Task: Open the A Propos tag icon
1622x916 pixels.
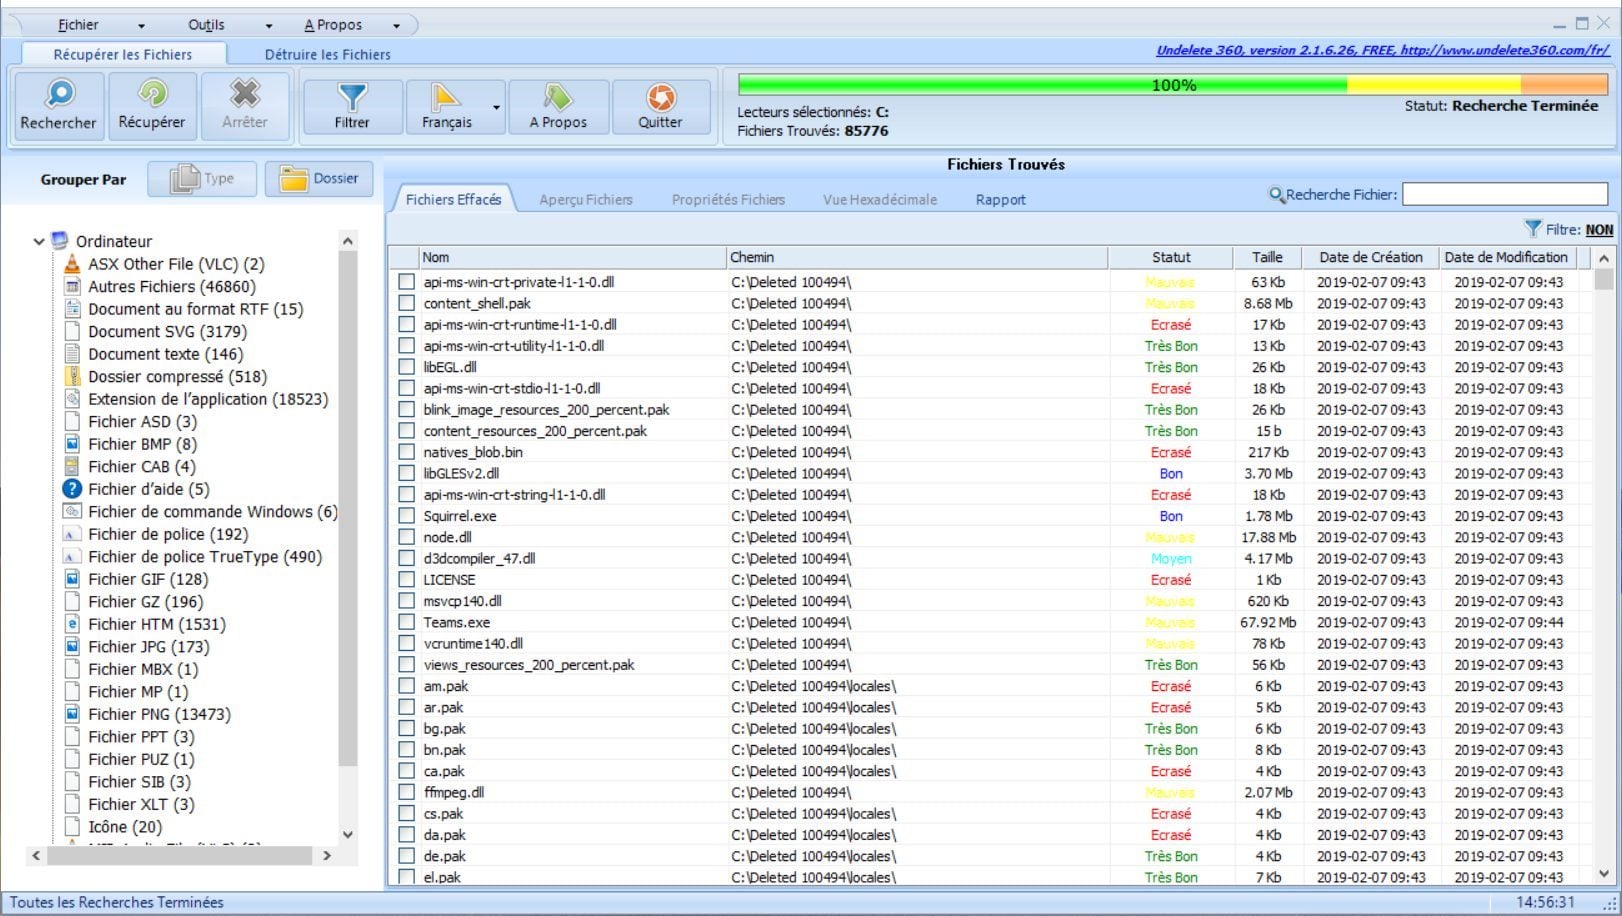Action: pos(557,97)
